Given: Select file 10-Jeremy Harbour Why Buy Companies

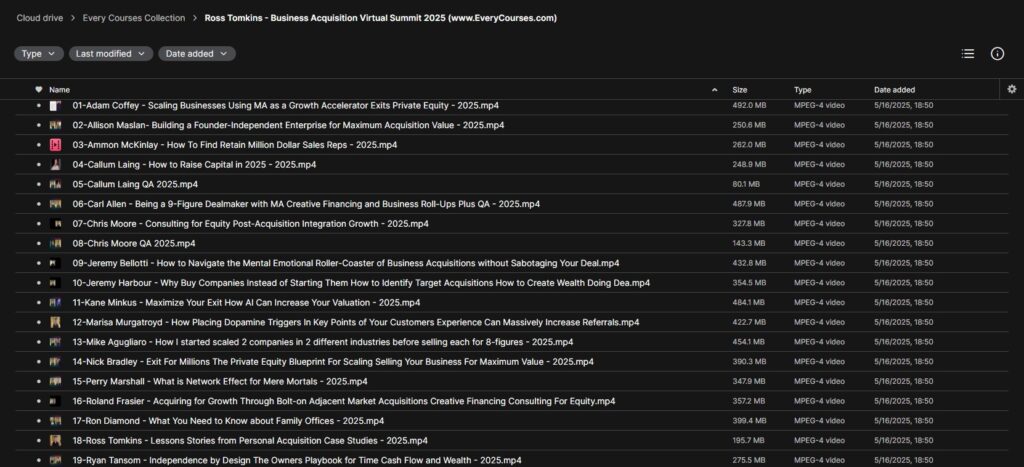Looking at the screenshot, I should (361, 283).
